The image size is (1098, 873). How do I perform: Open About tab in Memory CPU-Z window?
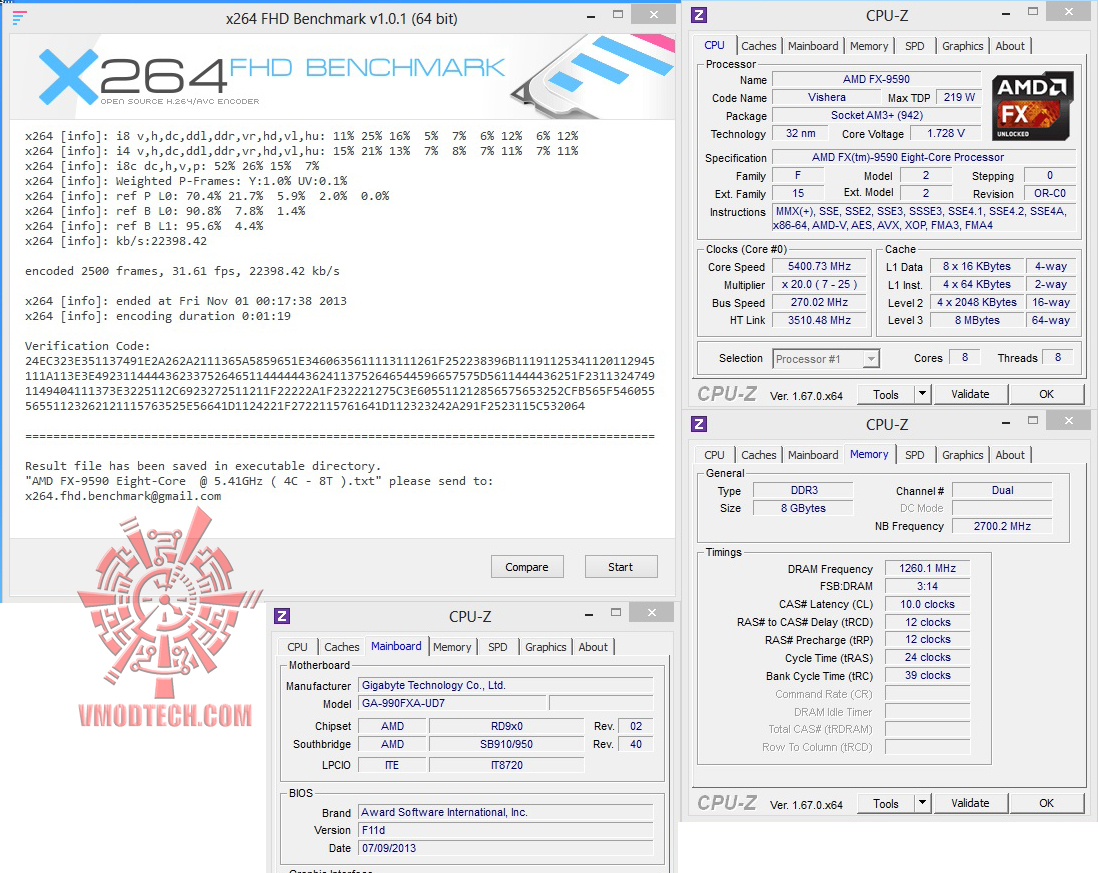(x=1010, y=455)
